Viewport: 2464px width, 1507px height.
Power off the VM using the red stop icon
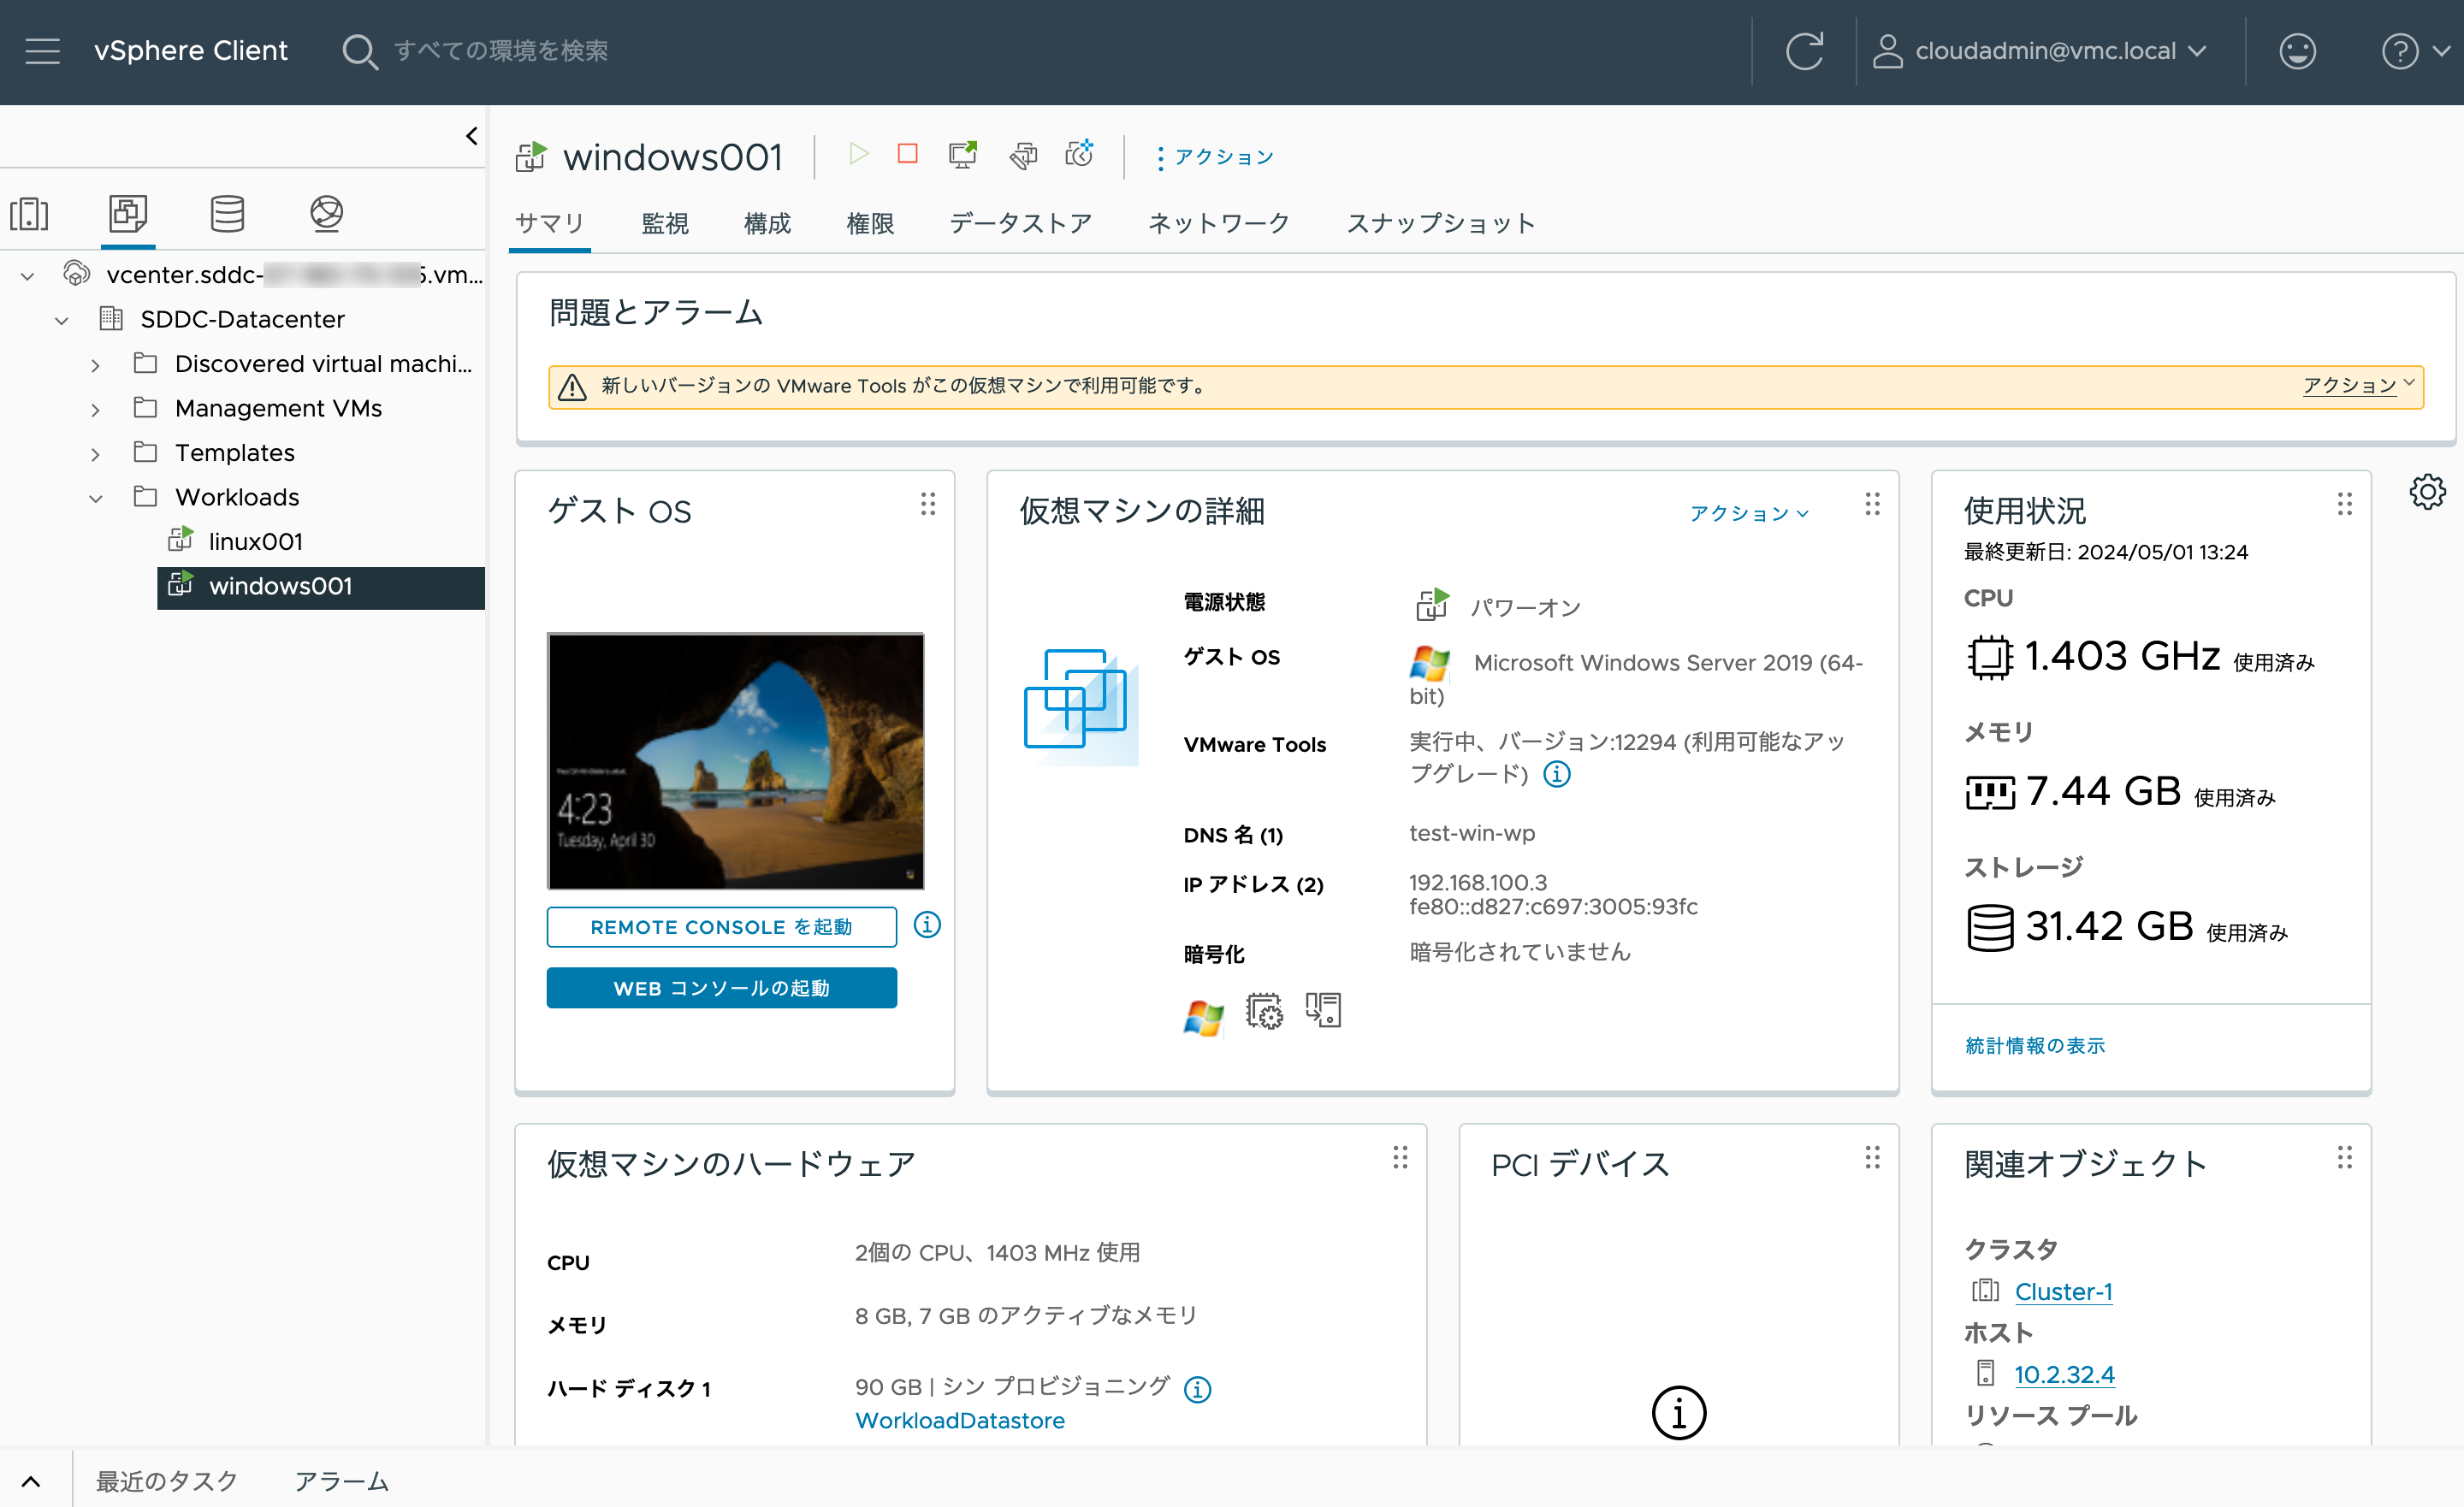[906, 155]
